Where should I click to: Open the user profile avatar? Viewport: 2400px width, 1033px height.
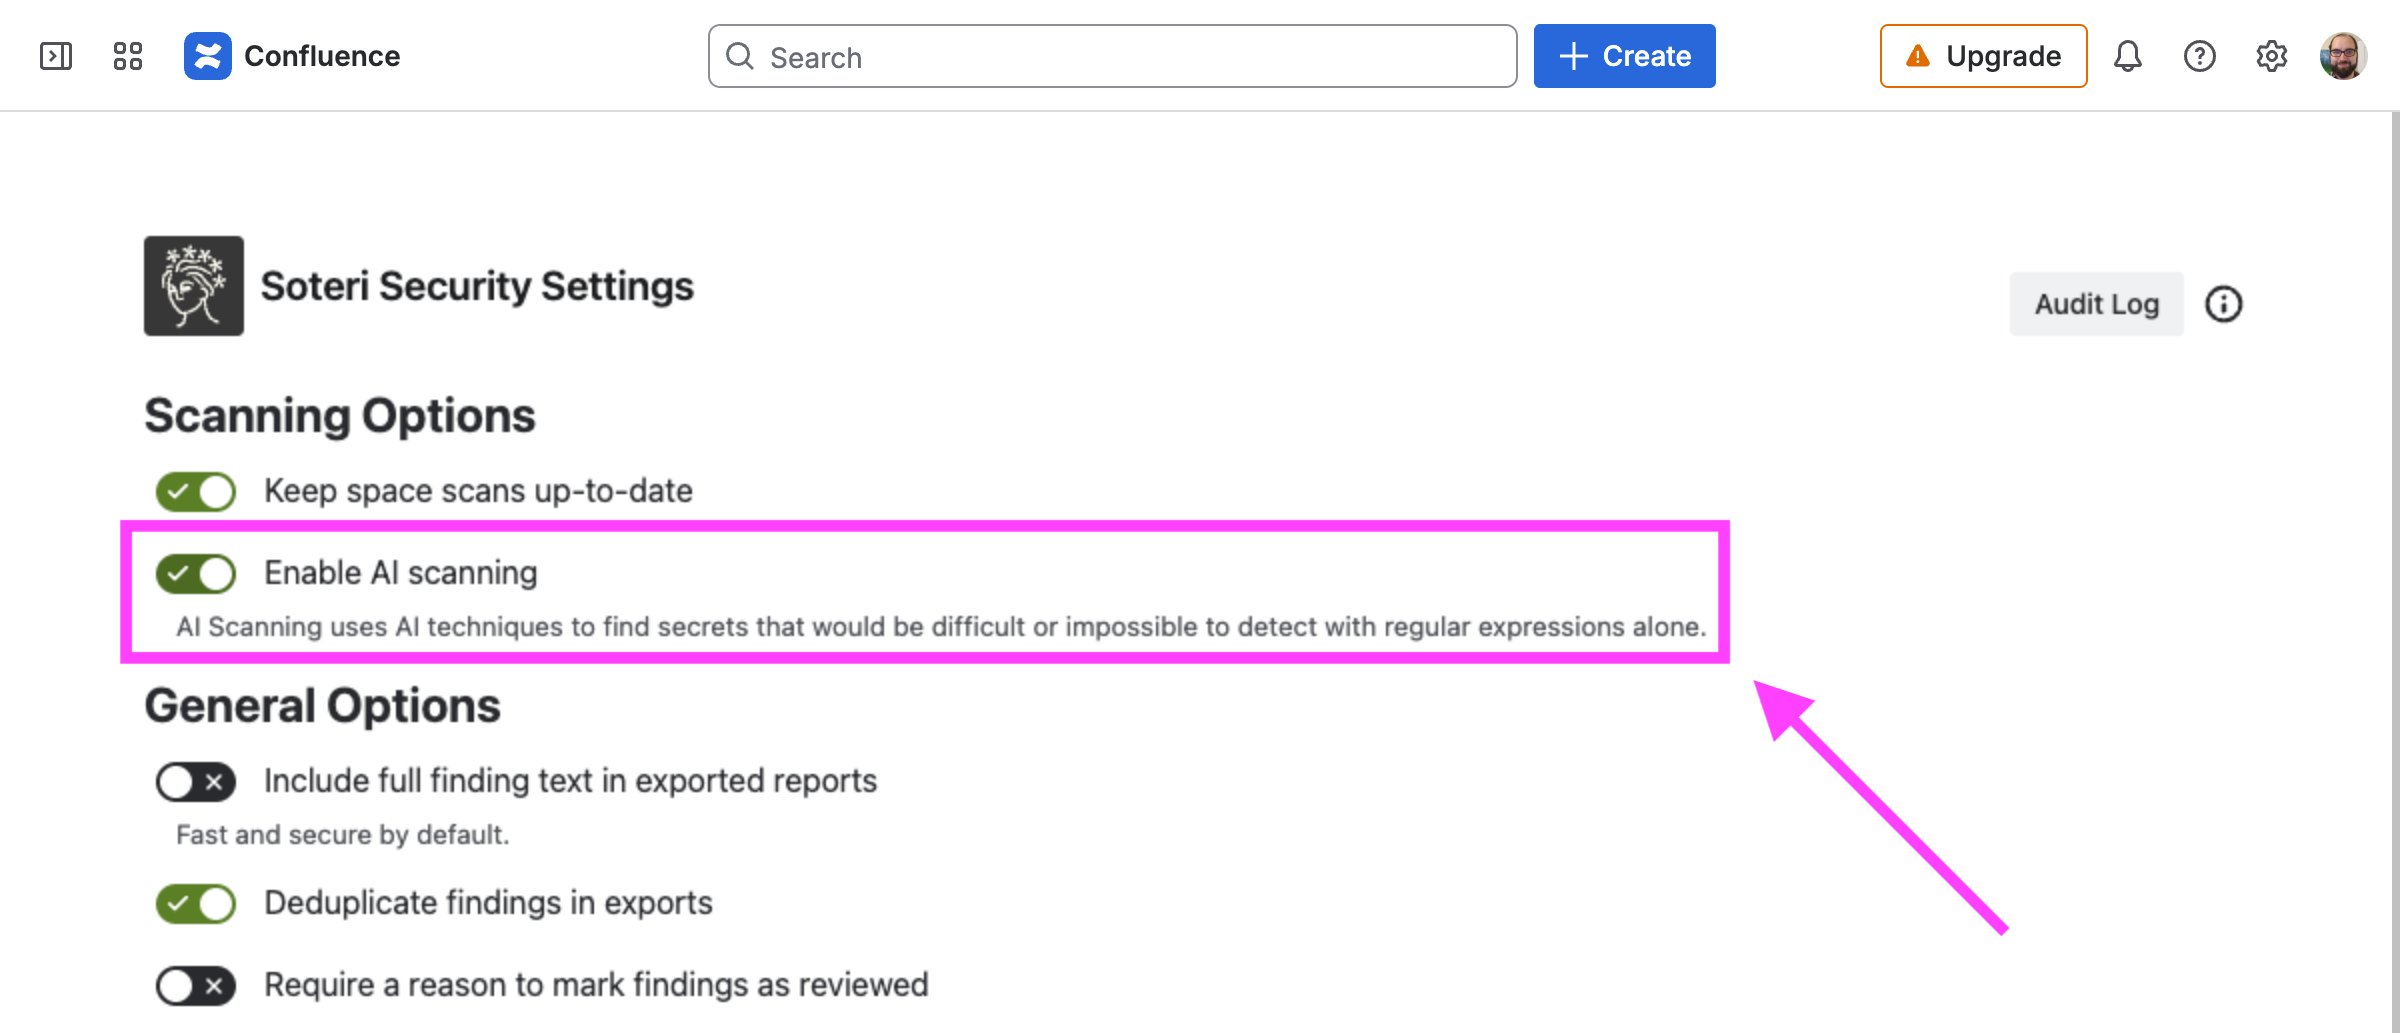point(2343,56)
